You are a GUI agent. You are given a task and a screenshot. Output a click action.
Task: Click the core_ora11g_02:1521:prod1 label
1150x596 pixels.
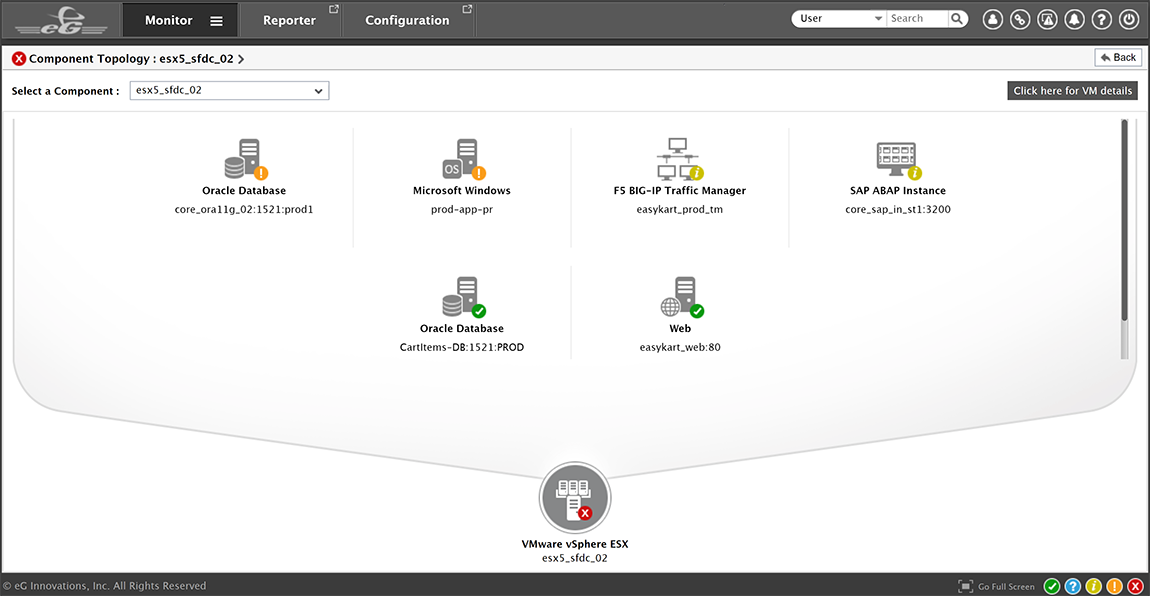pos(244,210)
